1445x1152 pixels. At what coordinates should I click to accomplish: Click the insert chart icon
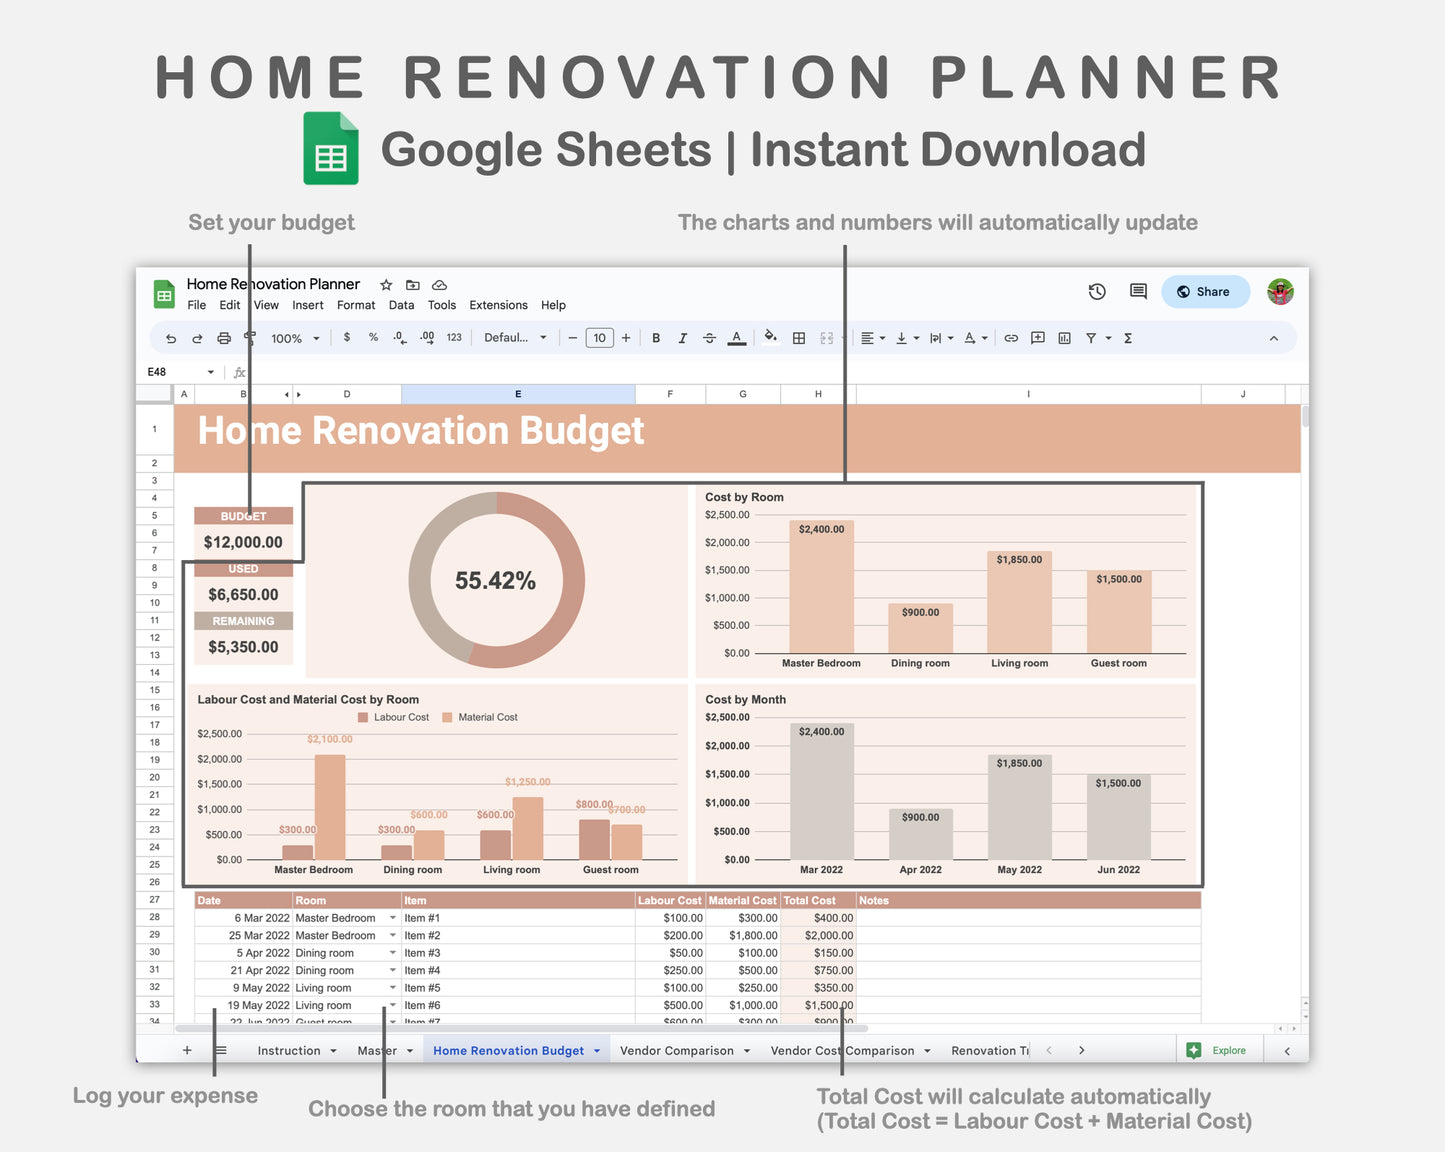[1063, 338]
